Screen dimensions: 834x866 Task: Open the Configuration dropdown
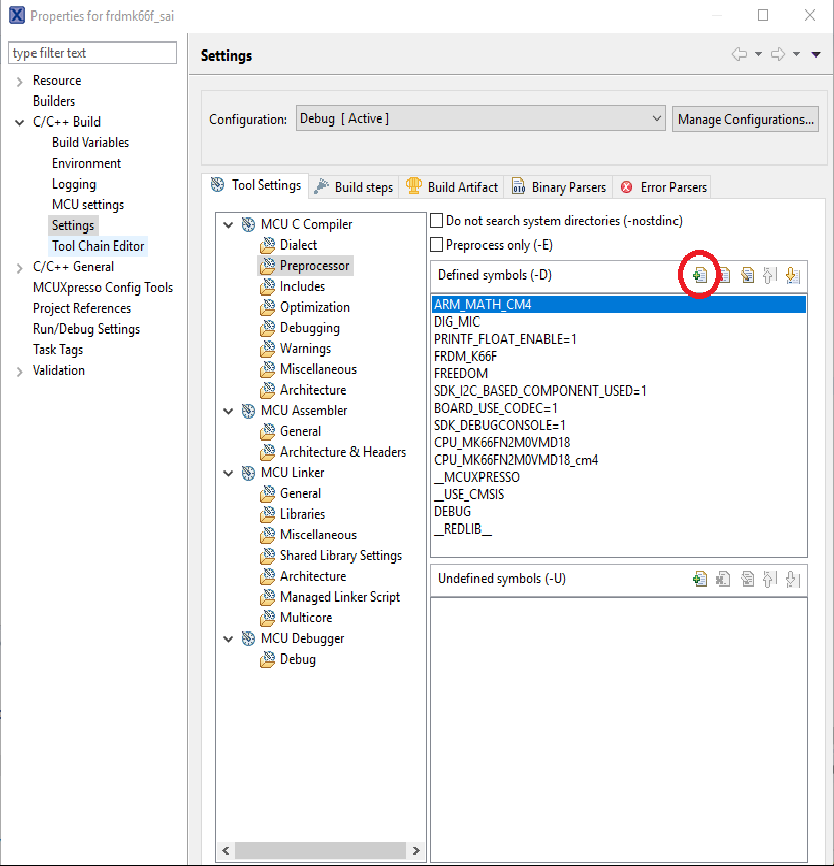click(481, 119)
